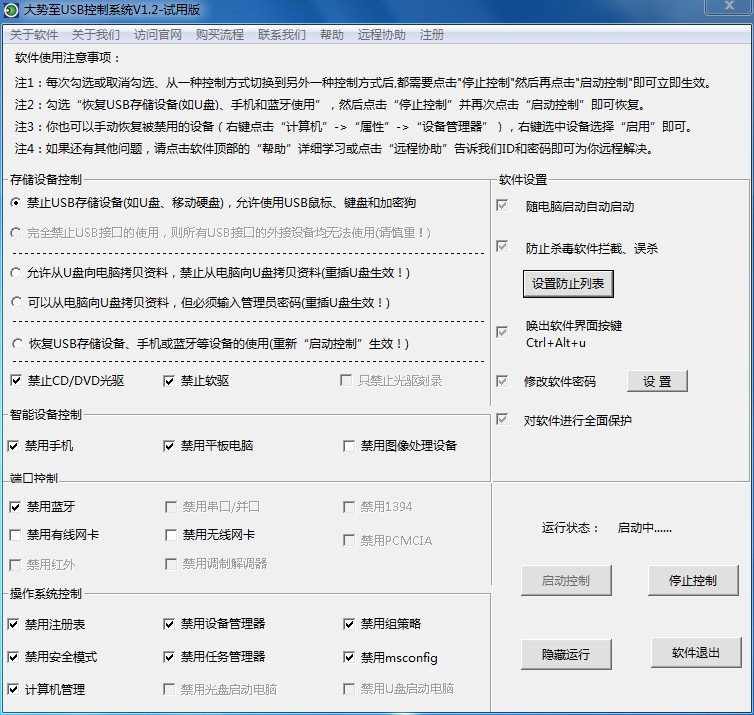Image resolution: width=754 pixels, height=715 pixels.
Task: Enable 禁用图像处理设备 checkbox
Action: click(x=349, y=446)
